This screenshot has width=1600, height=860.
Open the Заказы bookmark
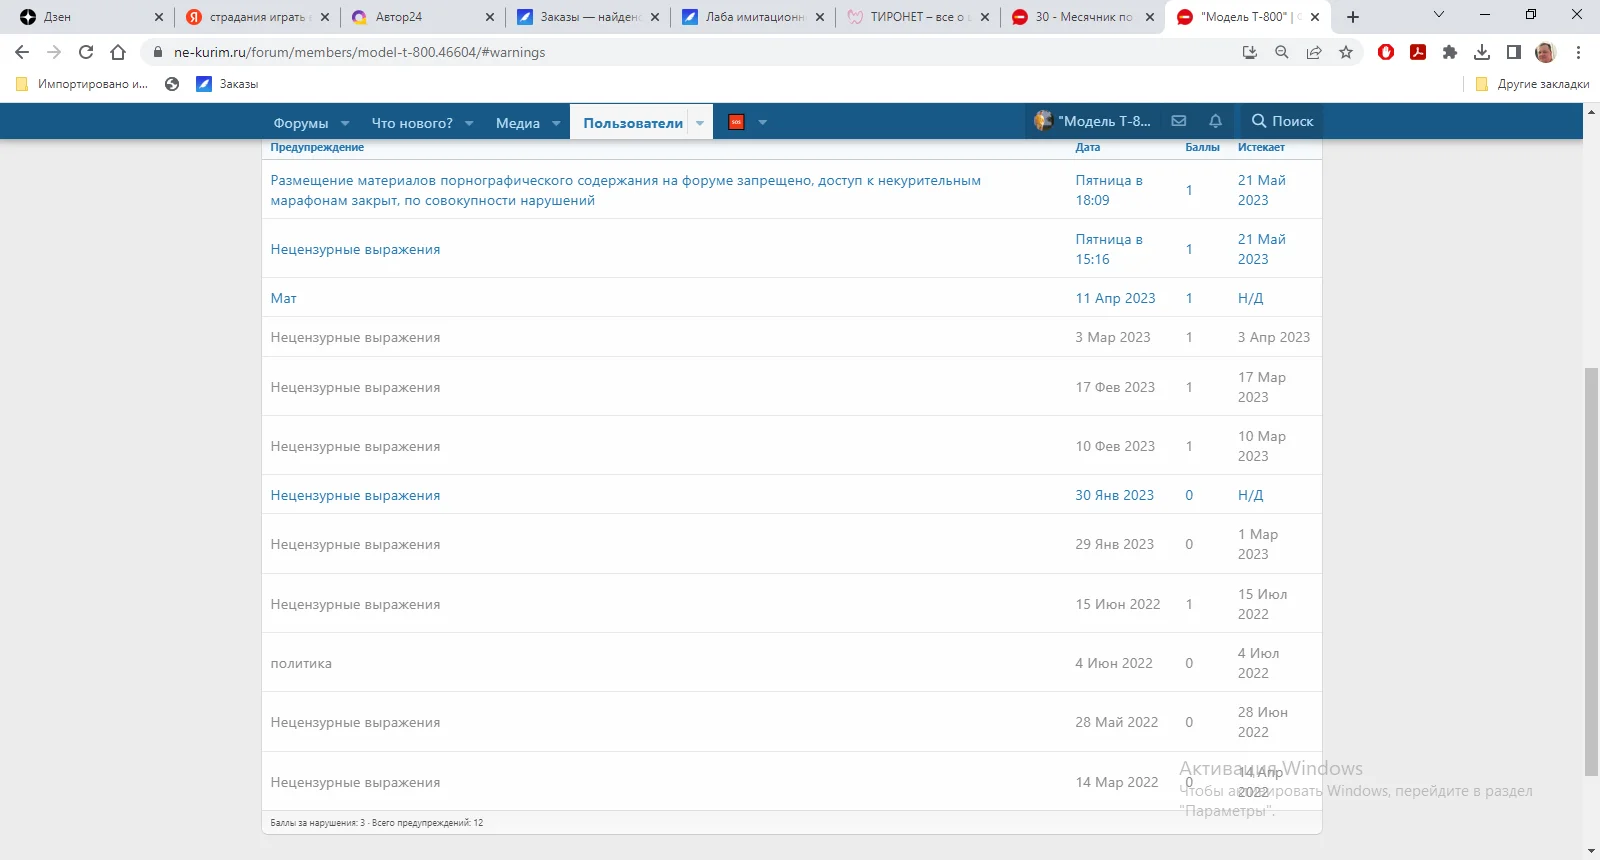227,84
